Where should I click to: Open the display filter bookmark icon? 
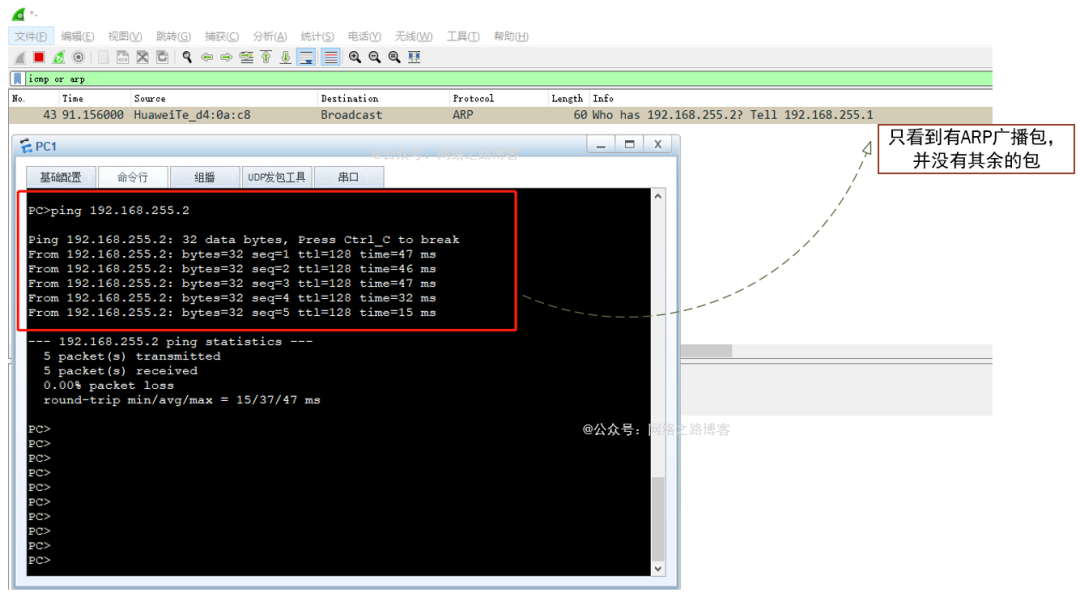point(18,79)
